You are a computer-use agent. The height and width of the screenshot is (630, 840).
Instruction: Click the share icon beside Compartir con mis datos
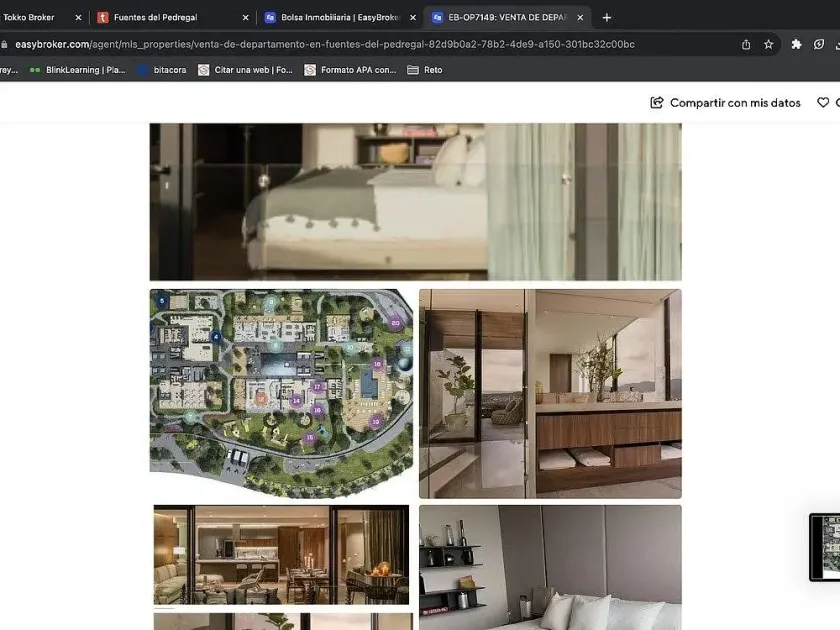[657, 102]
